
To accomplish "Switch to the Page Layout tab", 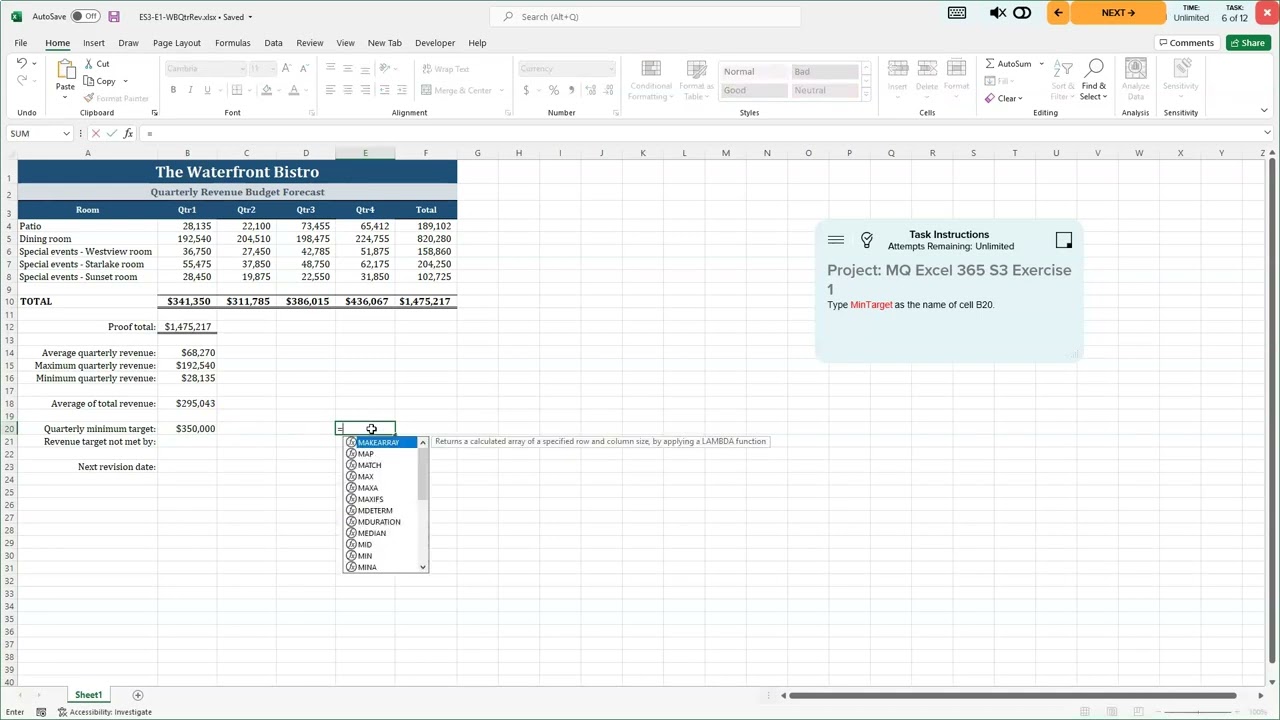I will pos(177,43).
